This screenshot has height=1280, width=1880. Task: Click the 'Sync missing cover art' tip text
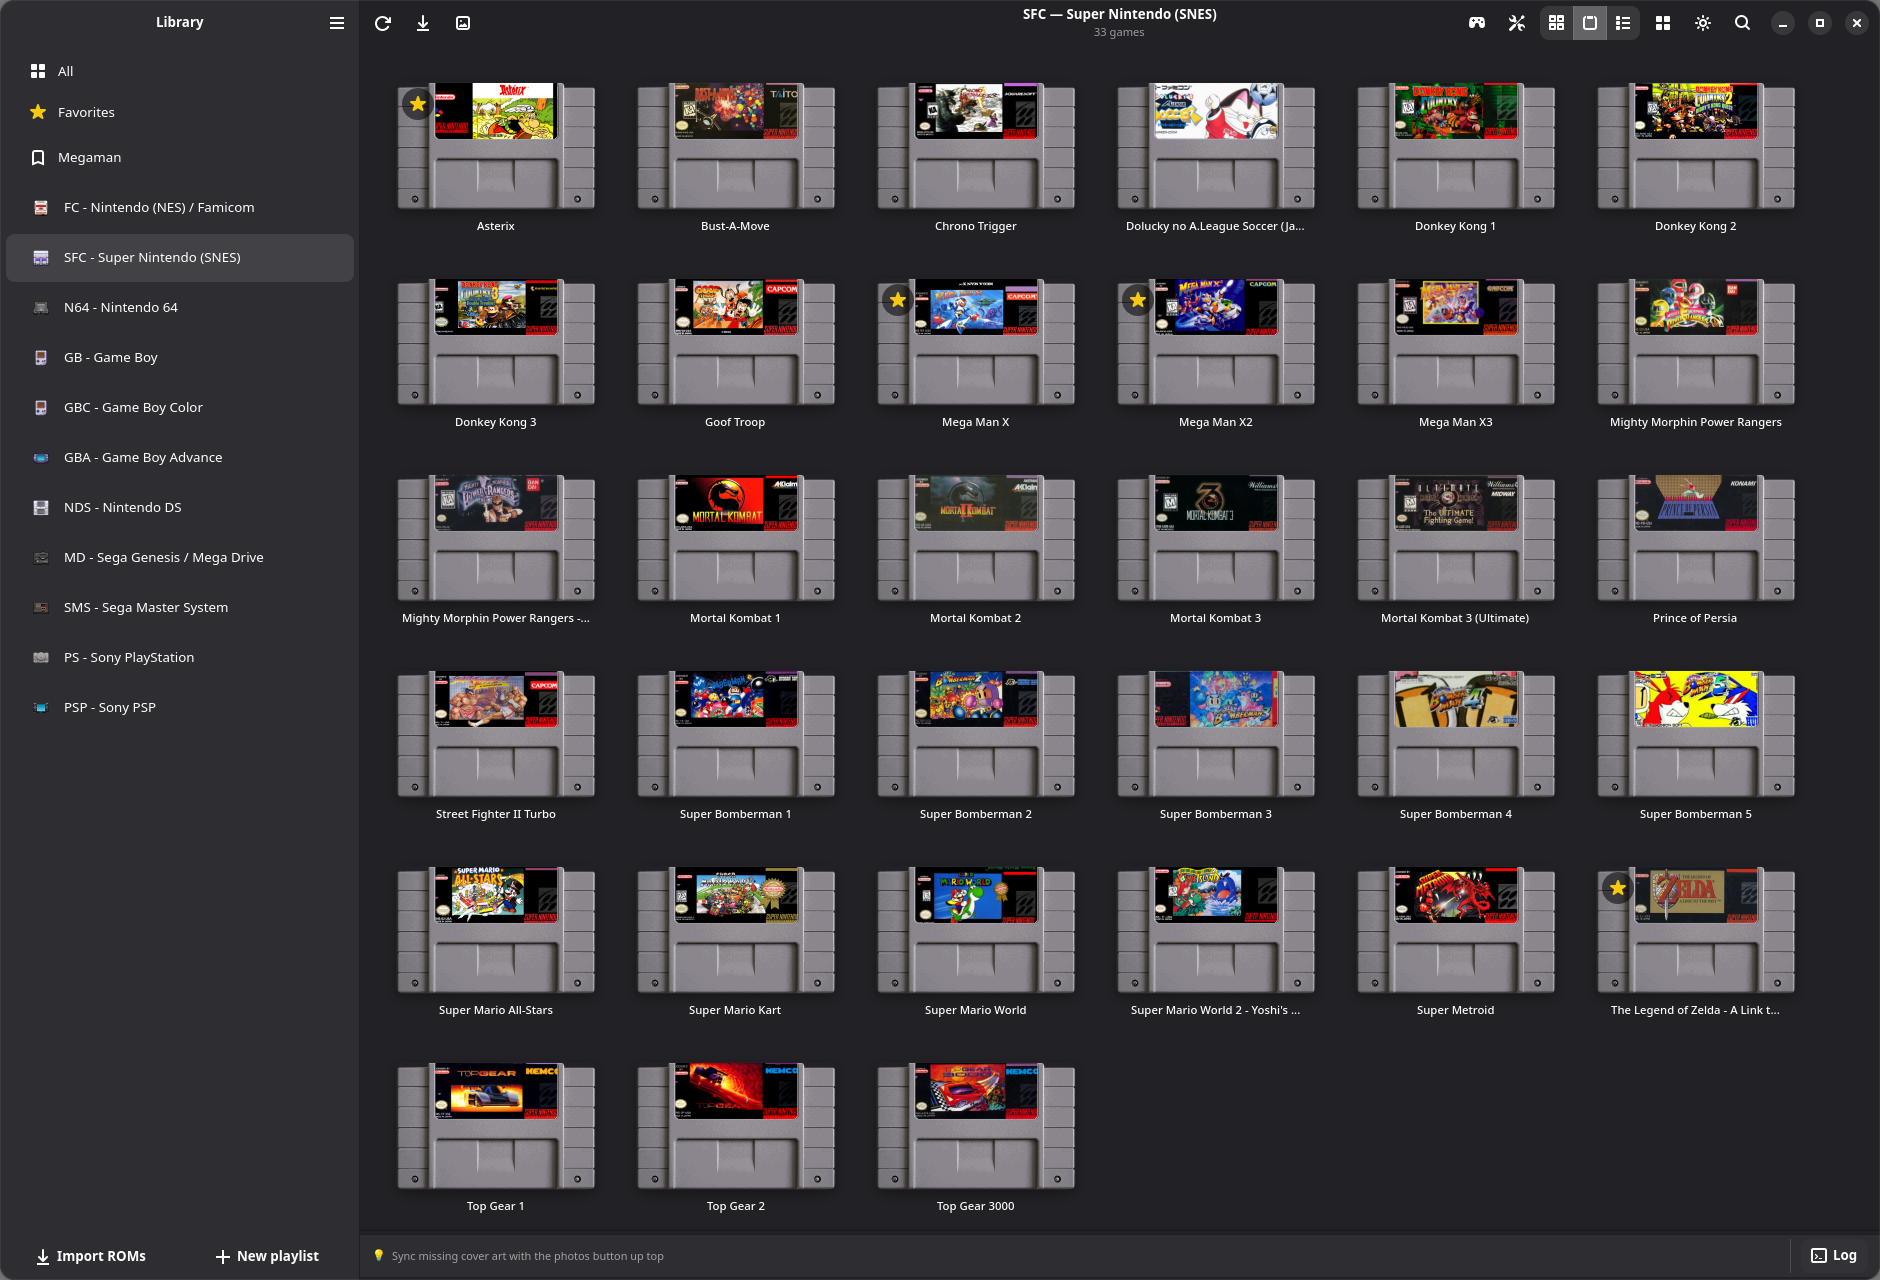(x=528, y=1256)
